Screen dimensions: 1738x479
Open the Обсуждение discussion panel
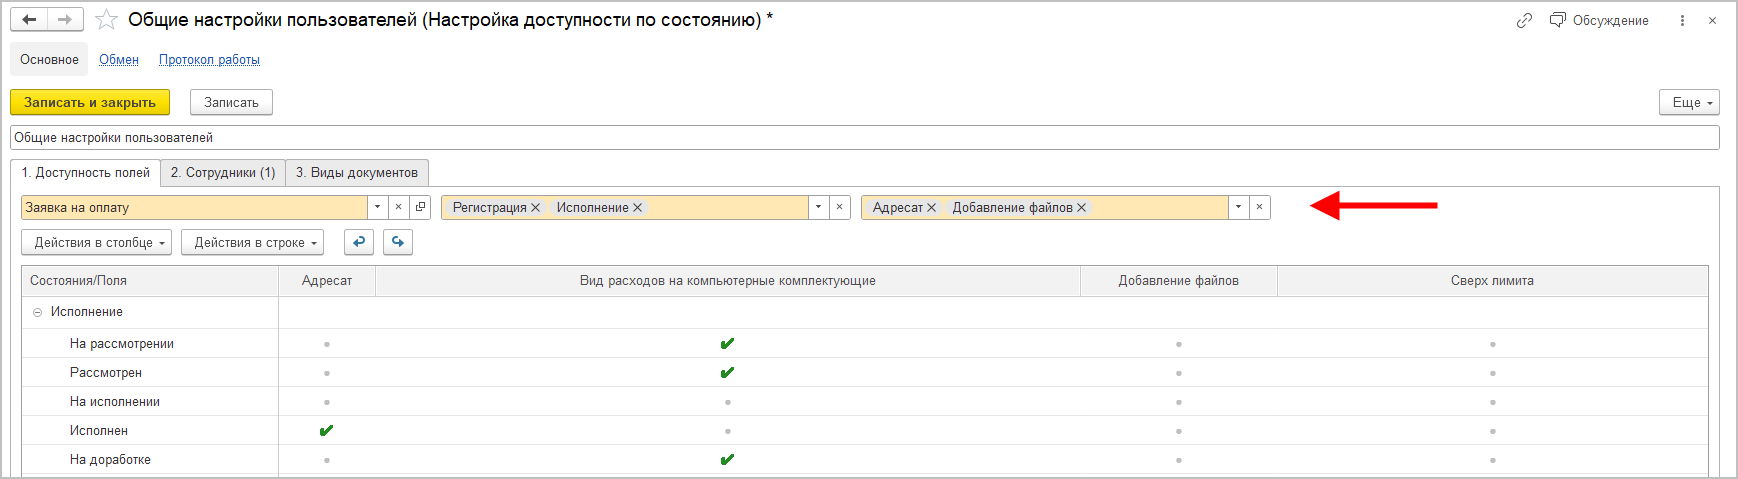tap(1599, 20)
